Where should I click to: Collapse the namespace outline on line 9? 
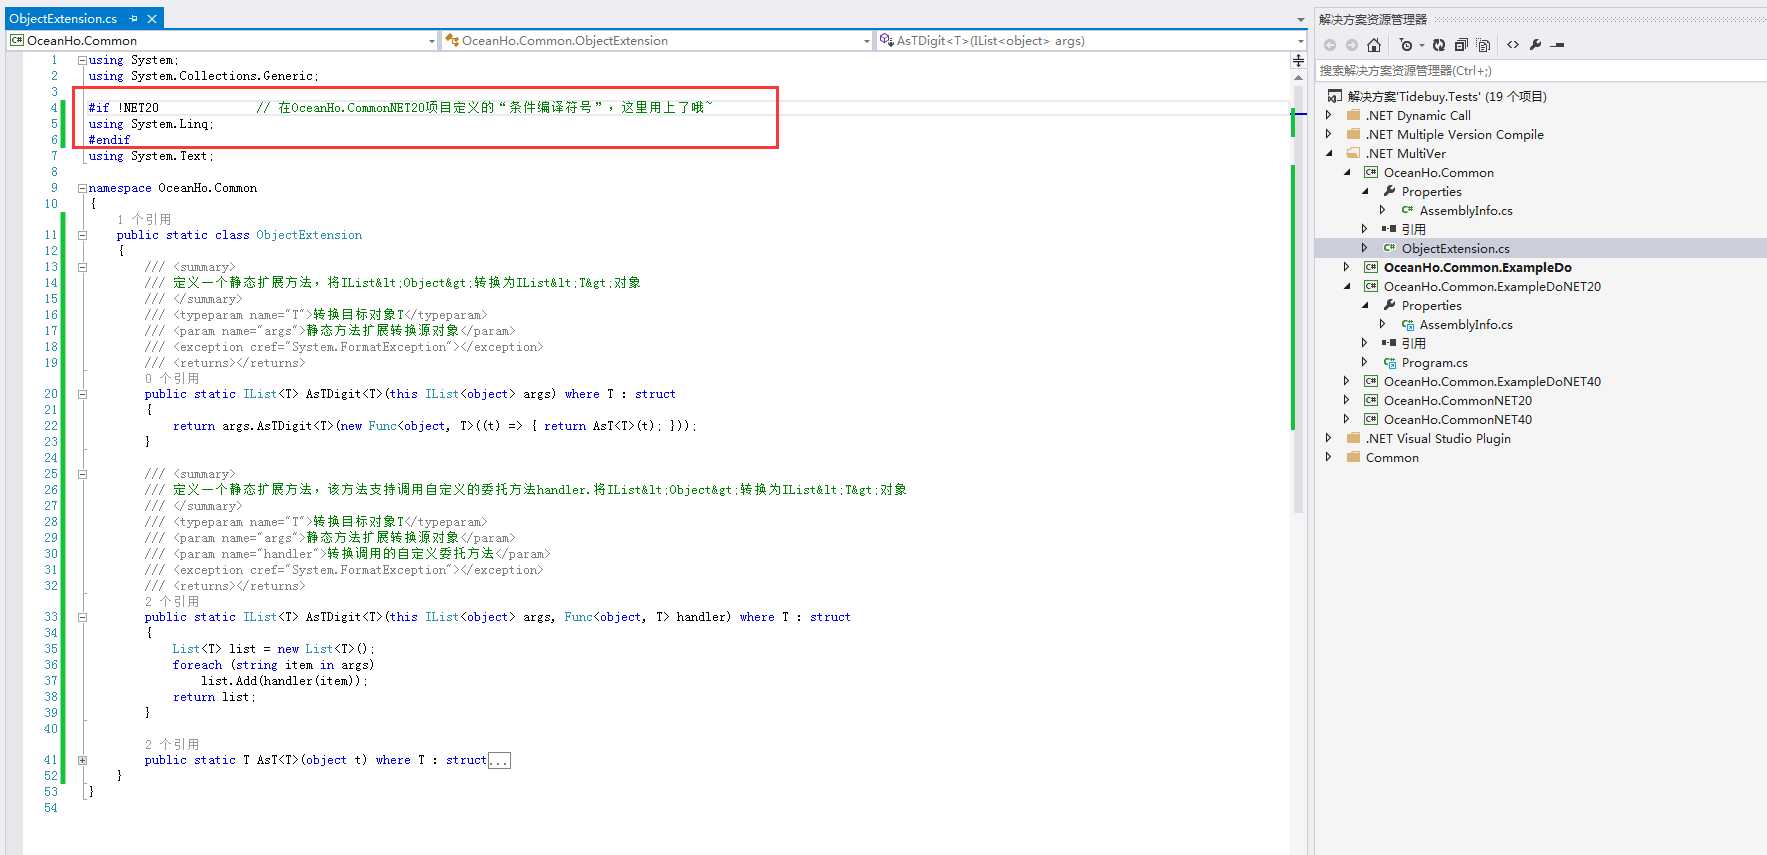pos(82,188)
